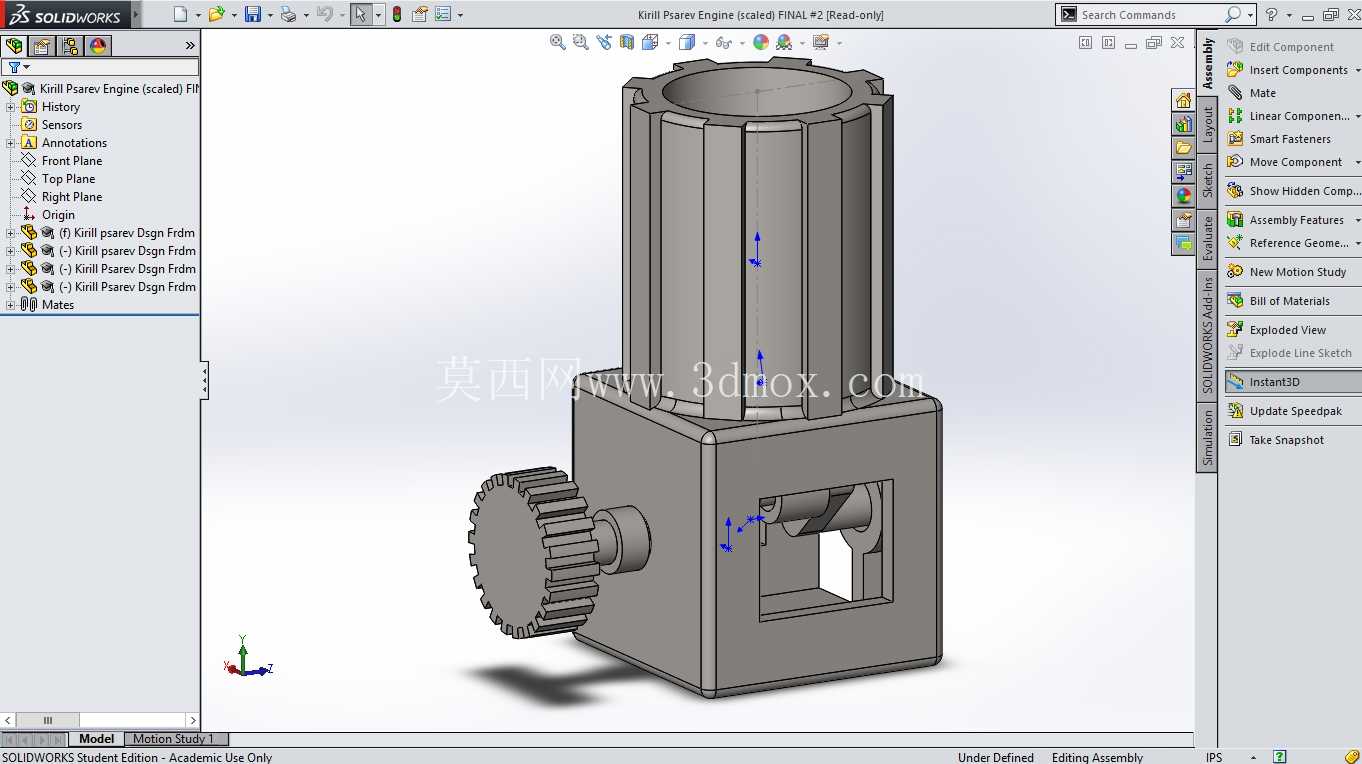Switch to SOLIDWORKS Add-Ins vertical tab

pos(1208,335)
